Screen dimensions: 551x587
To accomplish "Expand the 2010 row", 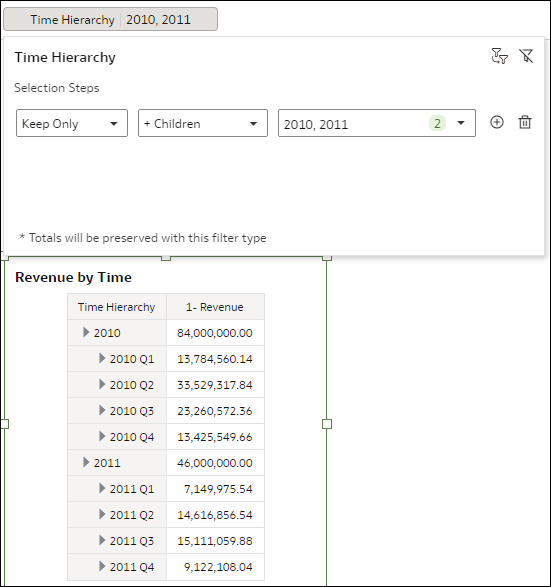I will [x=86, y=332].
